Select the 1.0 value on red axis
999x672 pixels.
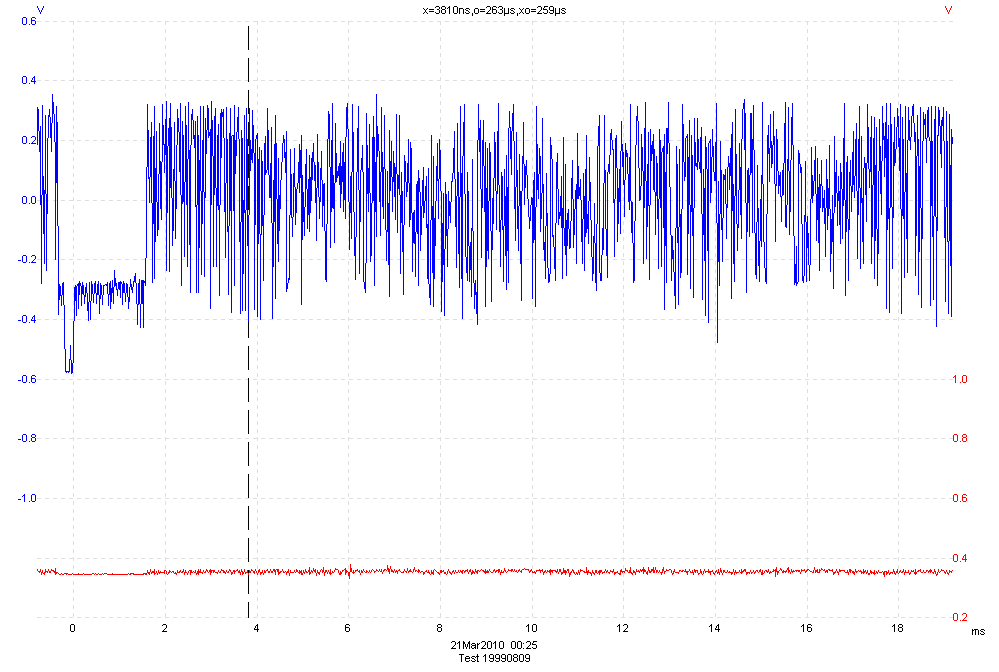pyautogui.click(x=959, y=380)
